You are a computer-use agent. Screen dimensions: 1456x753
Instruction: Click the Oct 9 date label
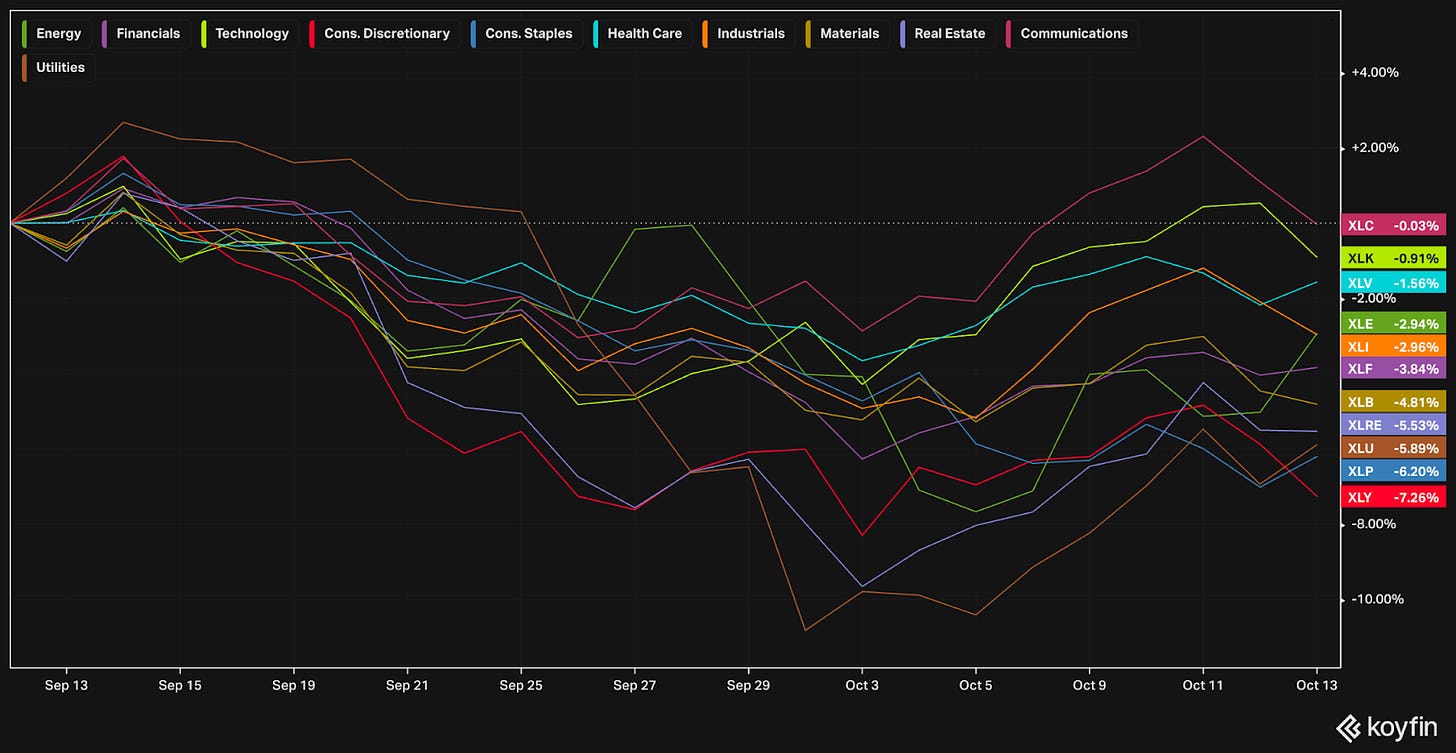(x=1088, y=685)
